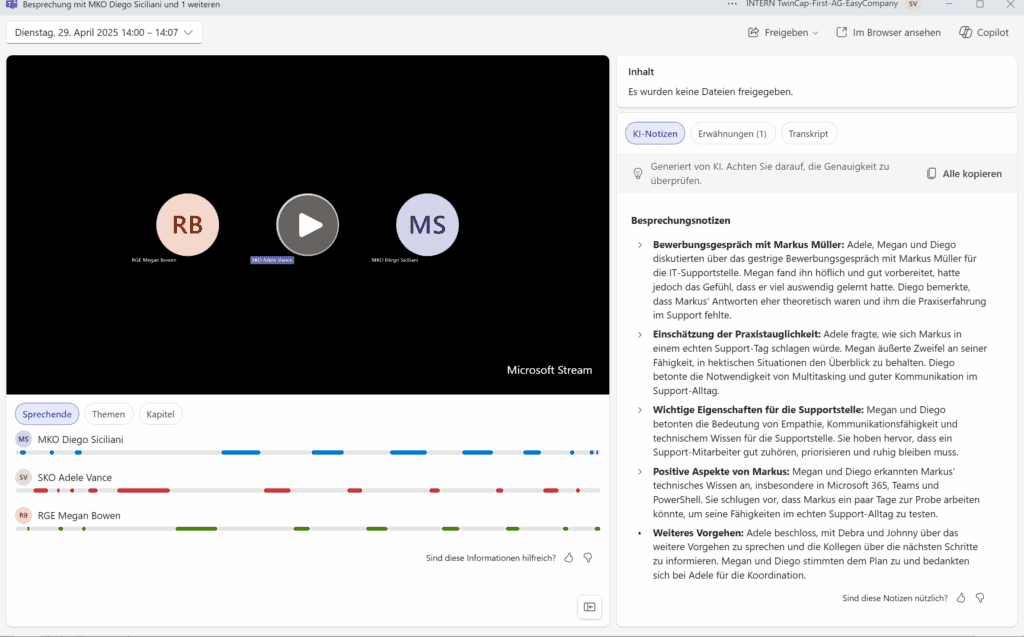Click the Microsoft Stream label in video

tap(549, 370)
